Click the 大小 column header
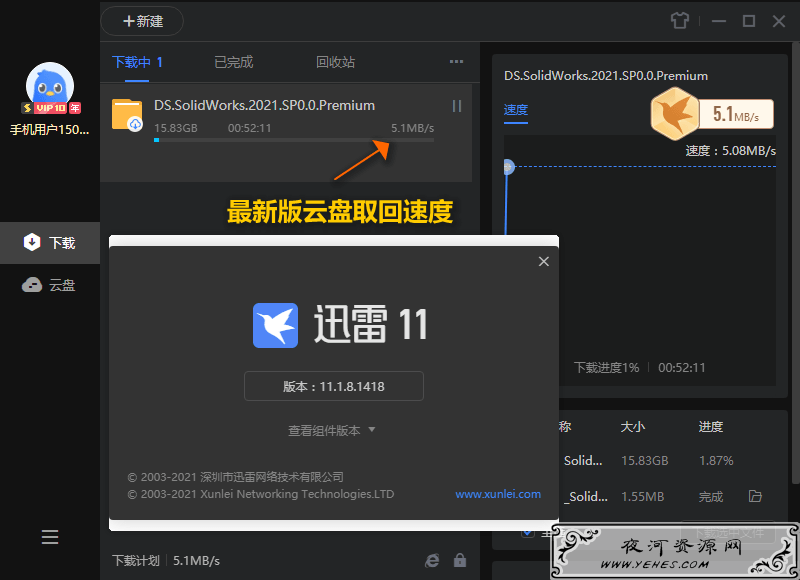Screen dimensions: 800x580 point(633,426)
